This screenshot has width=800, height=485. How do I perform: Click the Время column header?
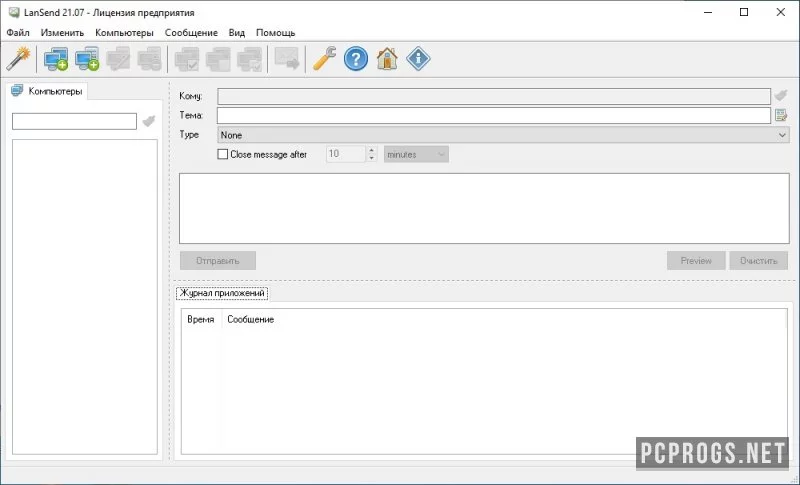(x=201, y=319)
